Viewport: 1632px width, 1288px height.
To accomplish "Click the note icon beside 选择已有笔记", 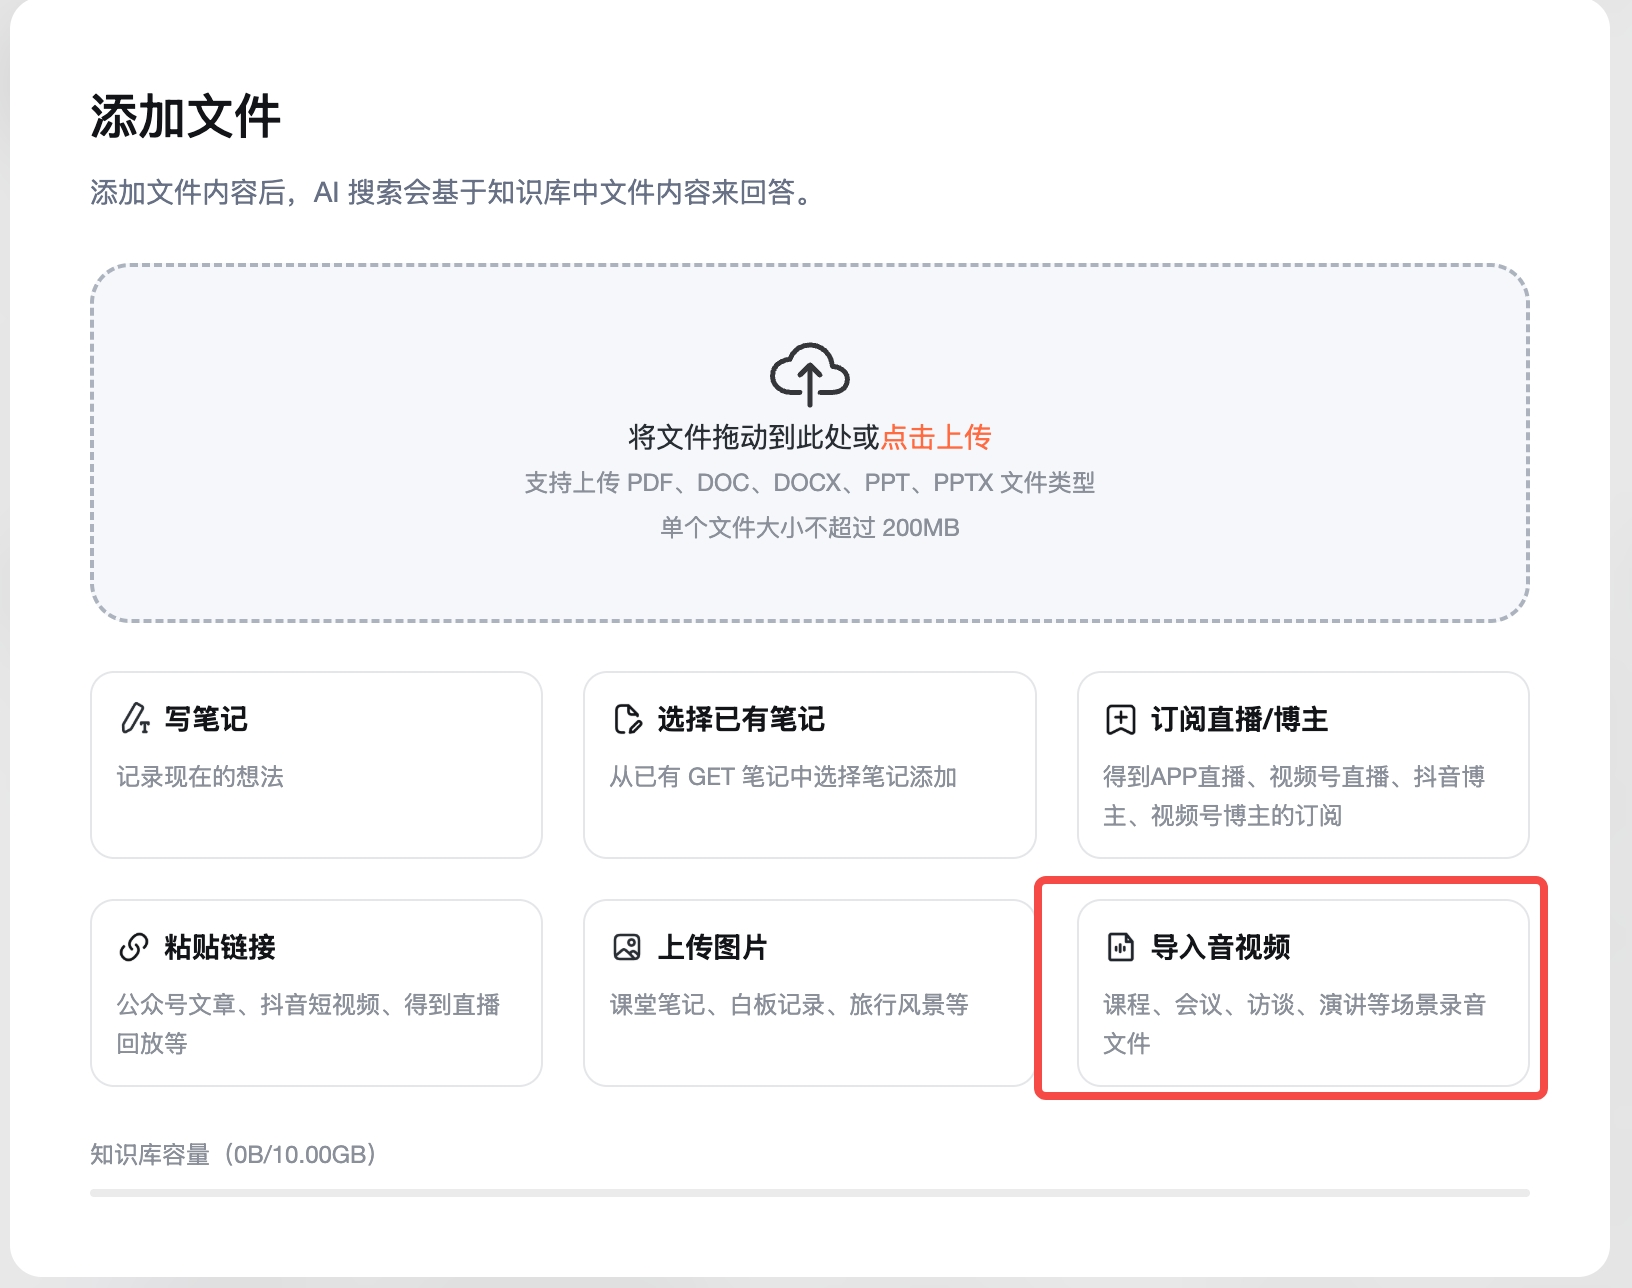I will (627, 719).
